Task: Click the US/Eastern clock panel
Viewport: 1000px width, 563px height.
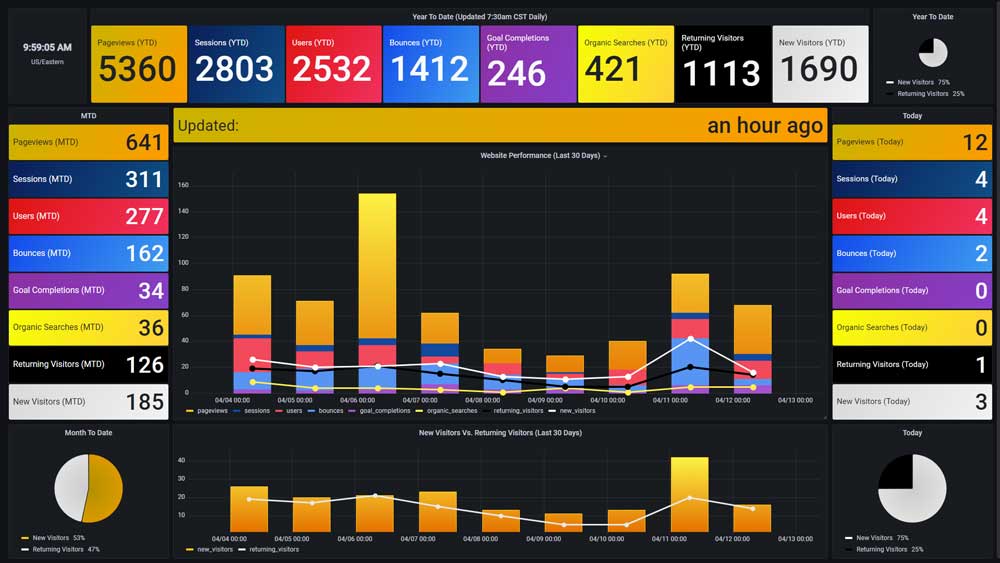Action: (48, 54)
